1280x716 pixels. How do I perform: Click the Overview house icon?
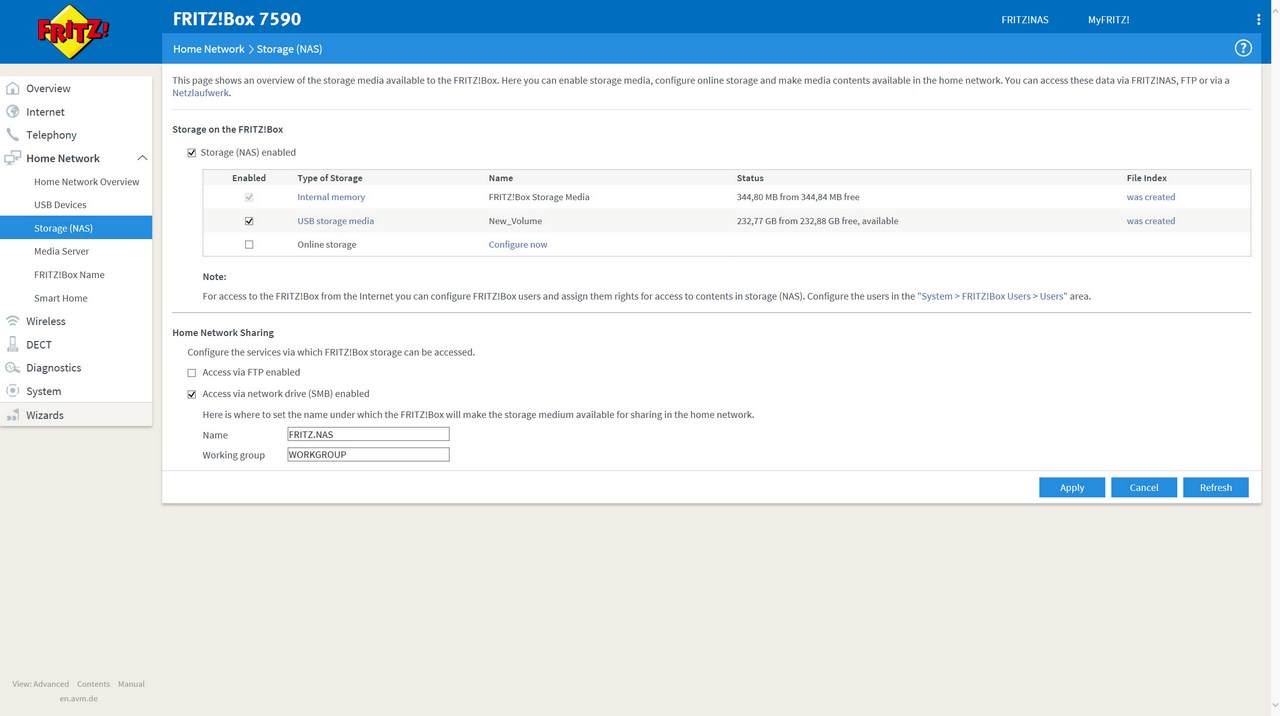point(13,88)
